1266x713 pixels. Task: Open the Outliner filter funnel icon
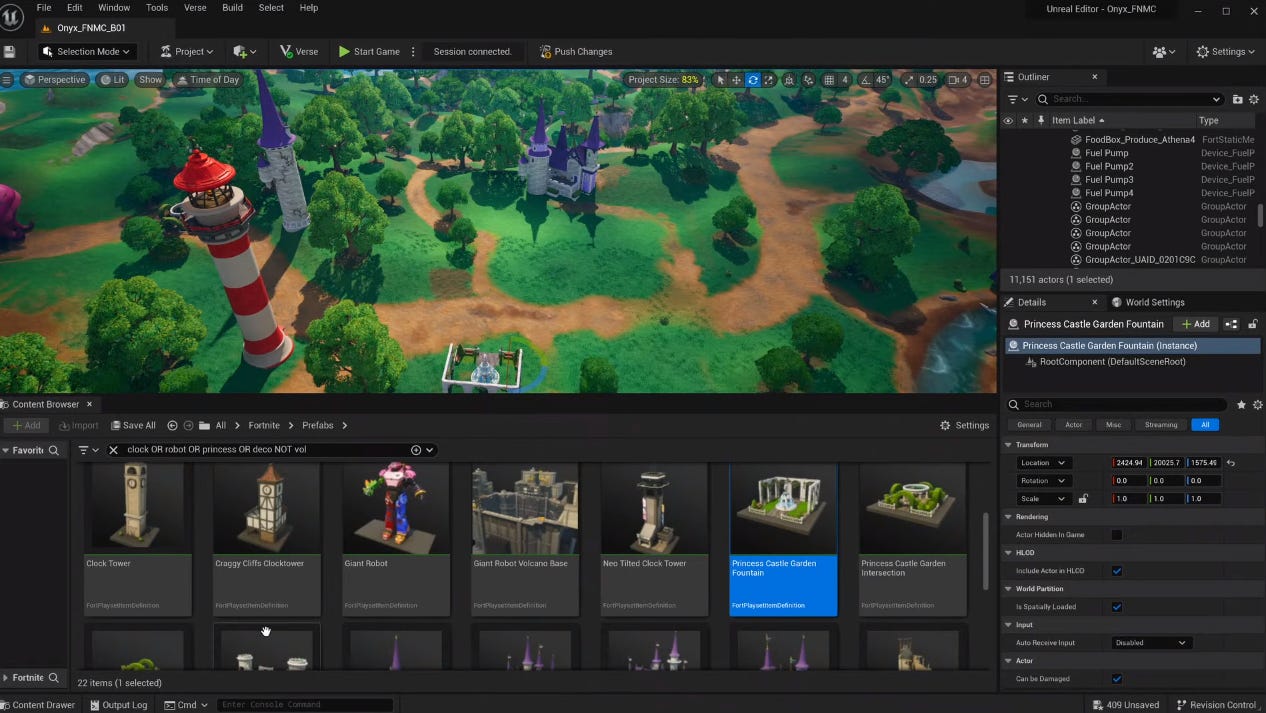[1013, 99]
